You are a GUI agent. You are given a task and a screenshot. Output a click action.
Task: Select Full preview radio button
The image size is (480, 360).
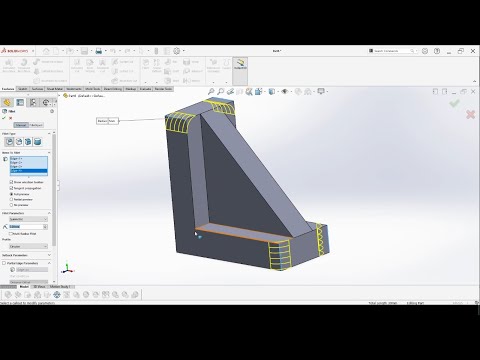click(11, 194)
